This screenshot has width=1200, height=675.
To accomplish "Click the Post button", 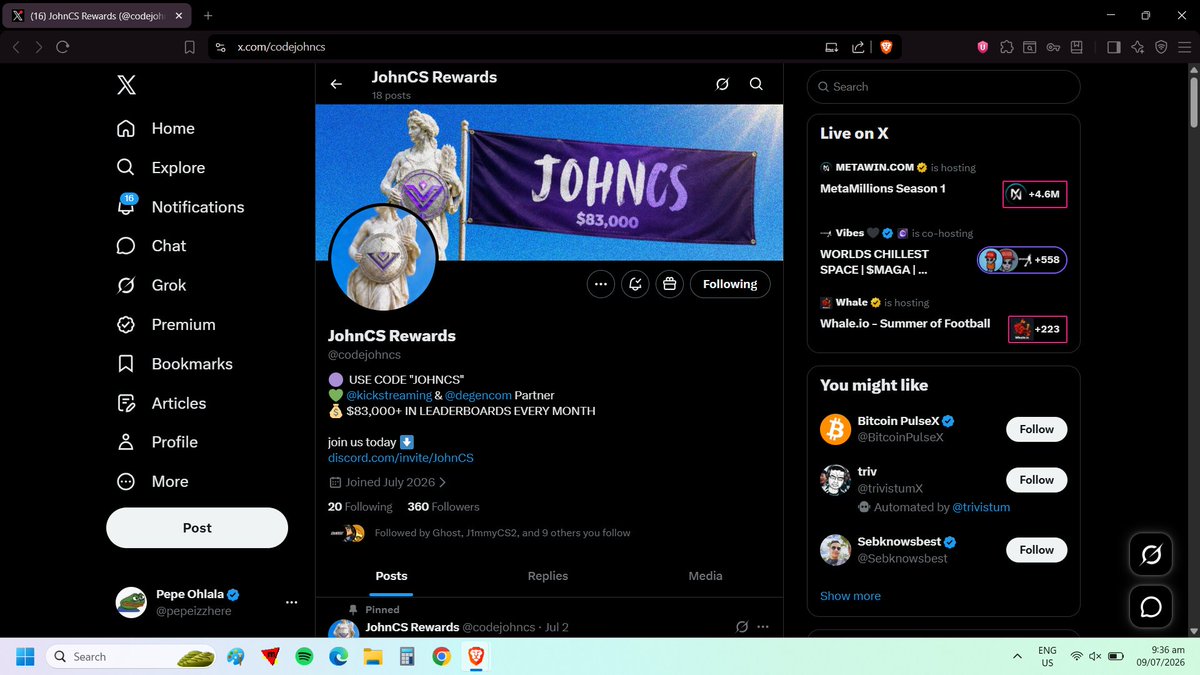I will [x=197, y=528].
